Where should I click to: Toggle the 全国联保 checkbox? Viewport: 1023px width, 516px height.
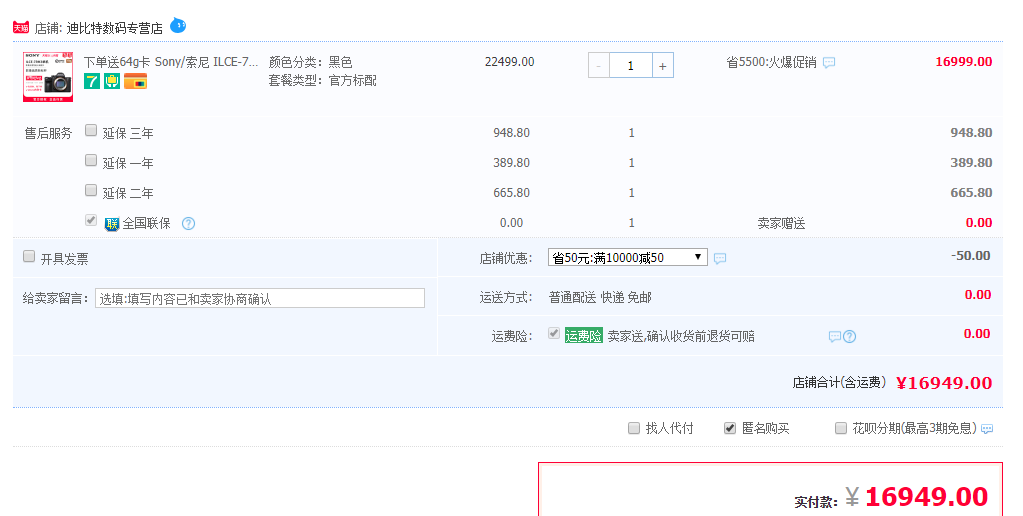click(x=91, y=220)
